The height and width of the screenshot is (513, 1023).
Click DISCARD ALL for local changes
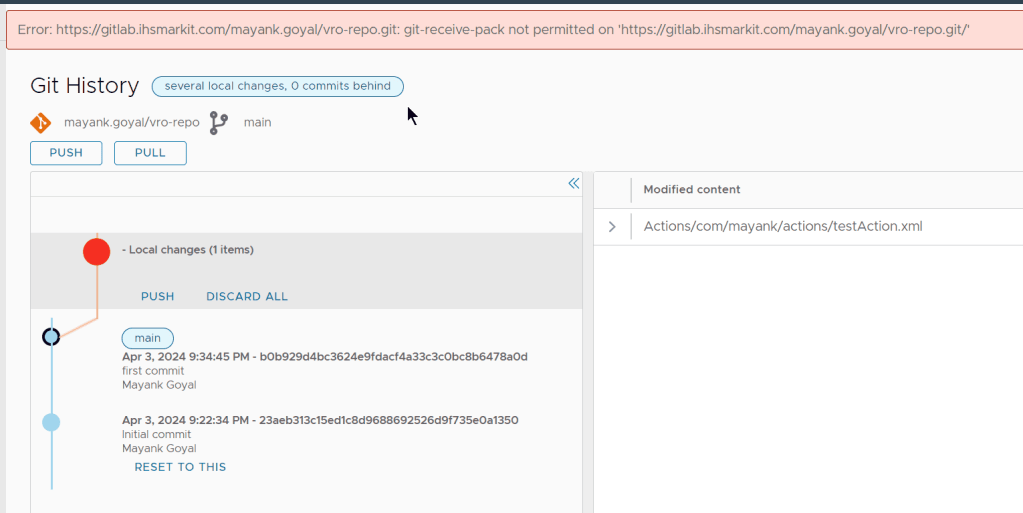click(246, 297)
